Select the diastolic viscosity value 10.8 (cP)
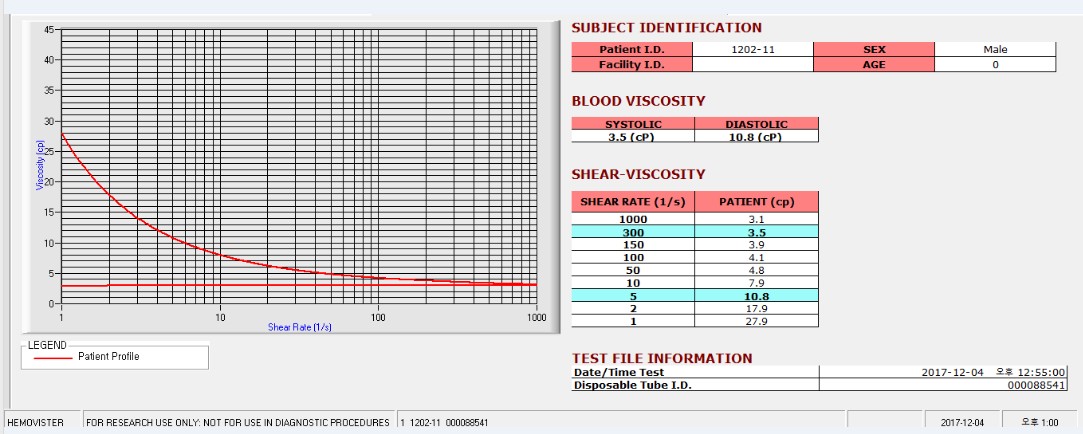This screenshot has height=434, width=1083. [x=756, y=136]
